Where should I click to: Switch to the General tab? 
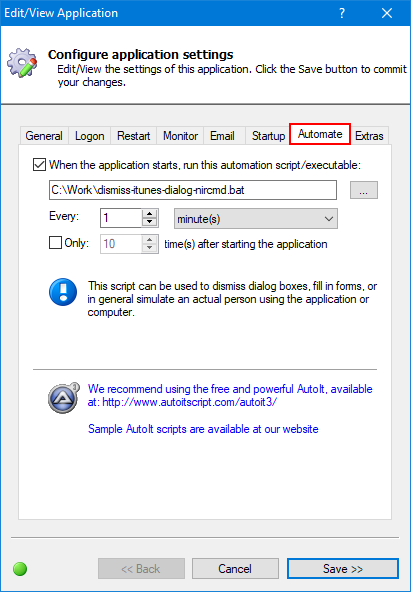point(44,136)
